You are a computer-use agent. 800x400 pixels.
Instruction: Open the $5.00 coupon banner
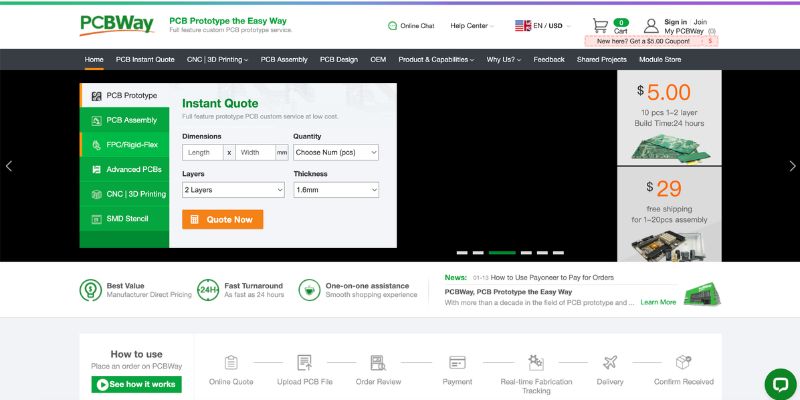pos(651,41)
